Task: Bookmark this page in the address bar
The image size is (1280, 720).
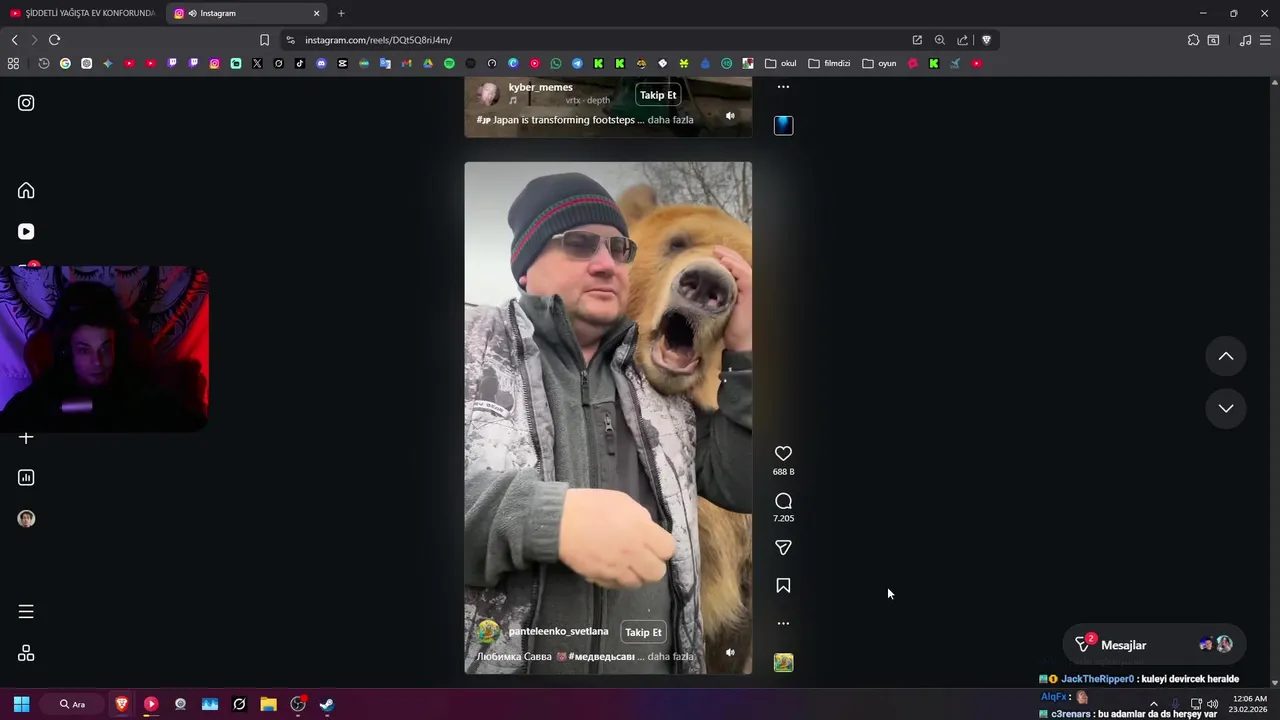Action: coord(264,40)
